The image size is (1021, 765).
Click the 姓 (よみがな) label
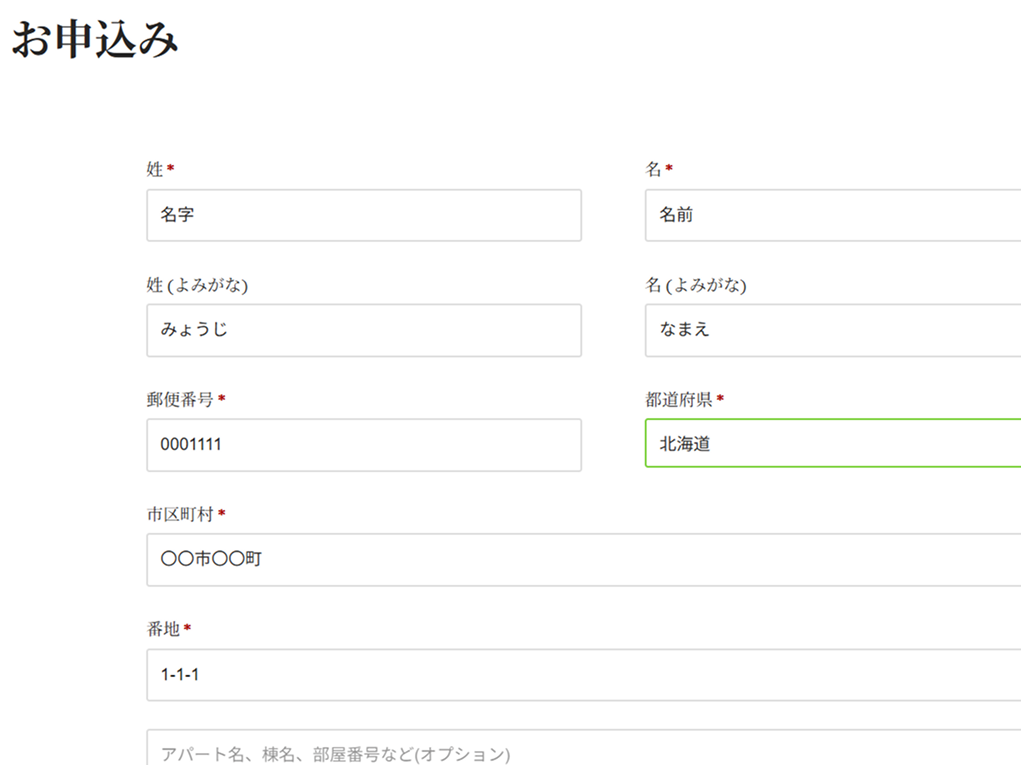(x=197, y=285)
